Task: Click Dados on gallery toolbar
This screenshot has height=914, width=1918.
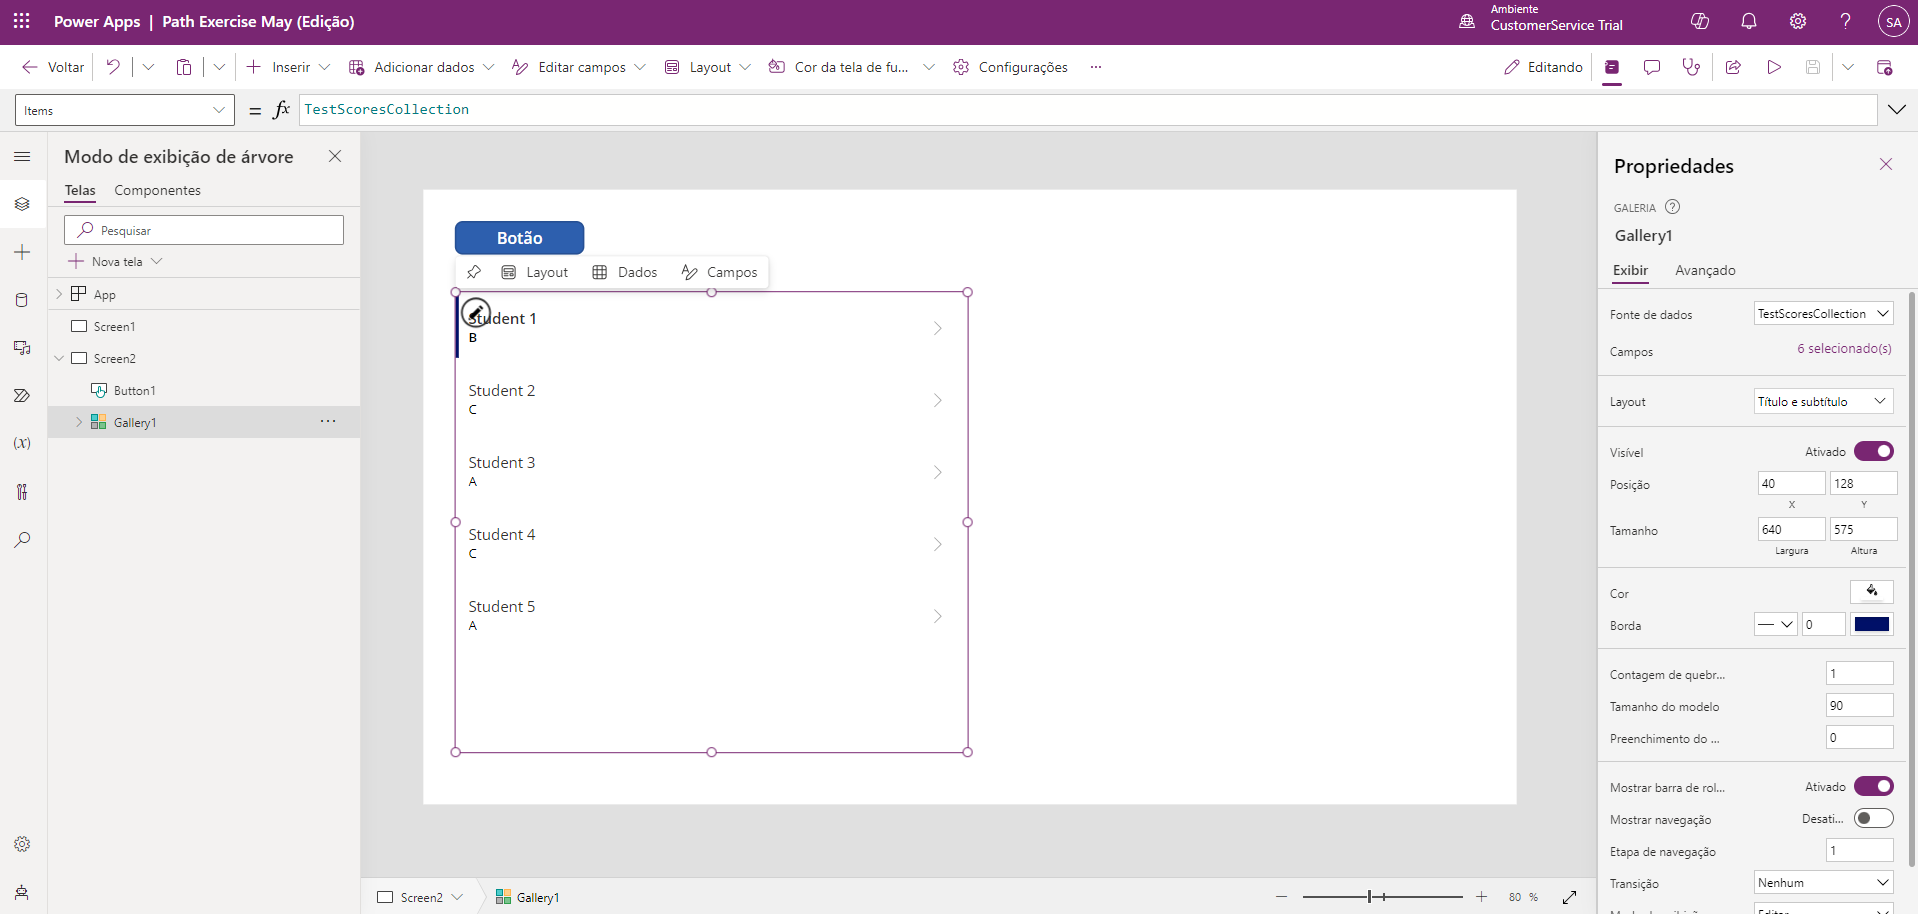Action: point(625,272)
